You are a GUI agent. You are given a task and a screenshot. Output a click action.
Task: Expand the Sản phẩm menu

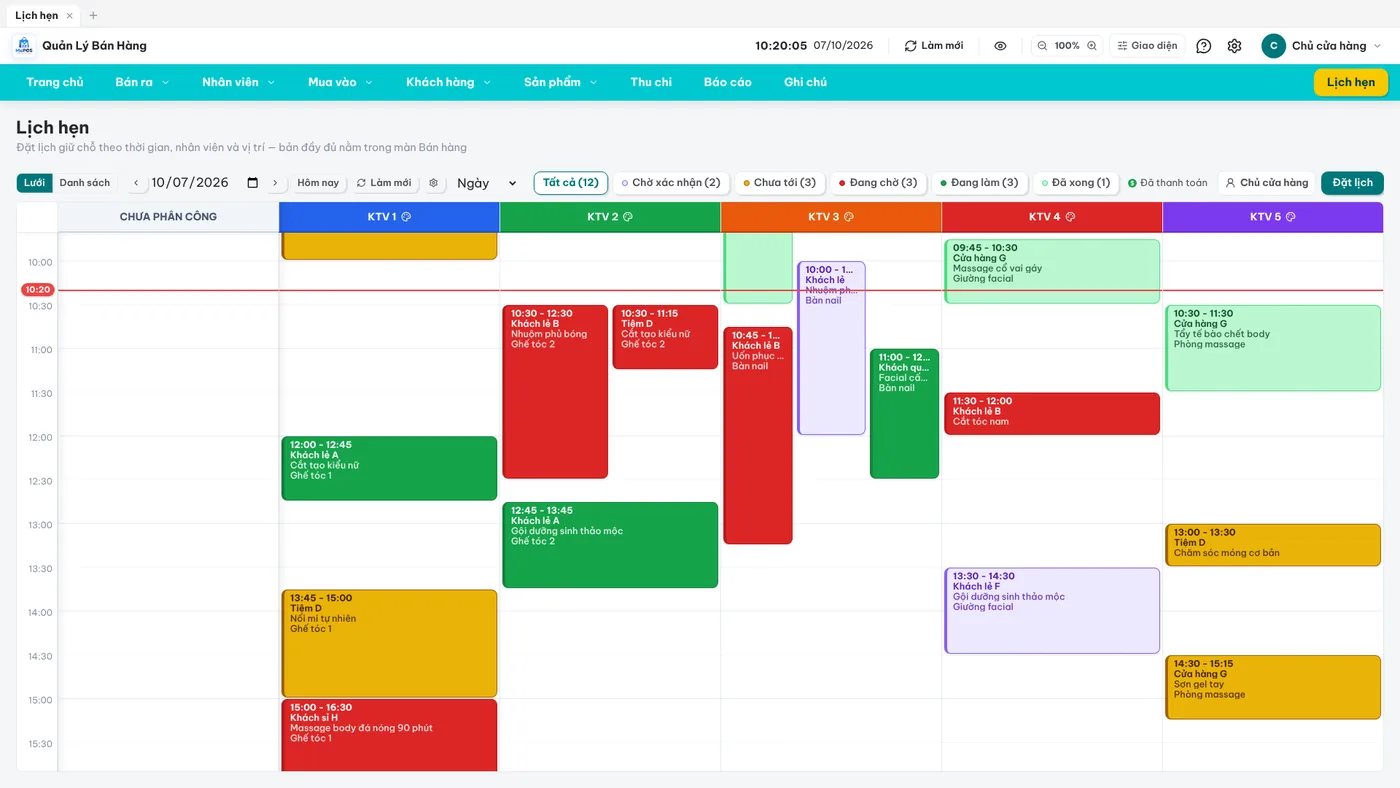click(560, 82)
